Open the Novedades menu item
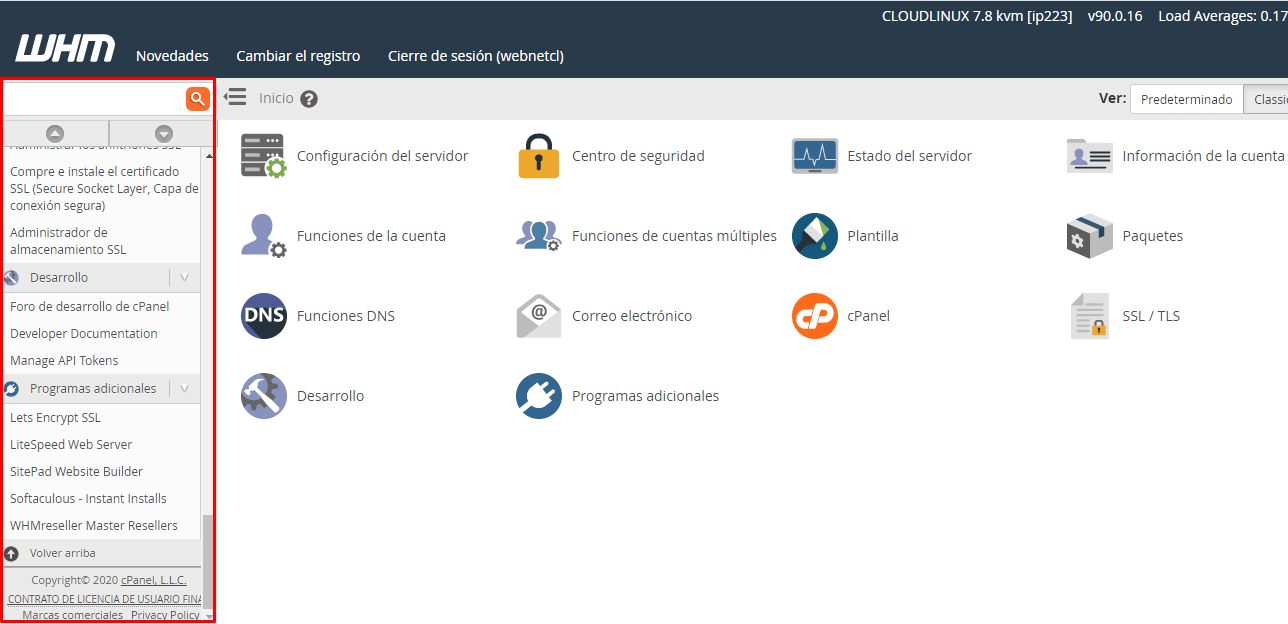This screenshot has height=624, width=1288. [x=172, y=56]
